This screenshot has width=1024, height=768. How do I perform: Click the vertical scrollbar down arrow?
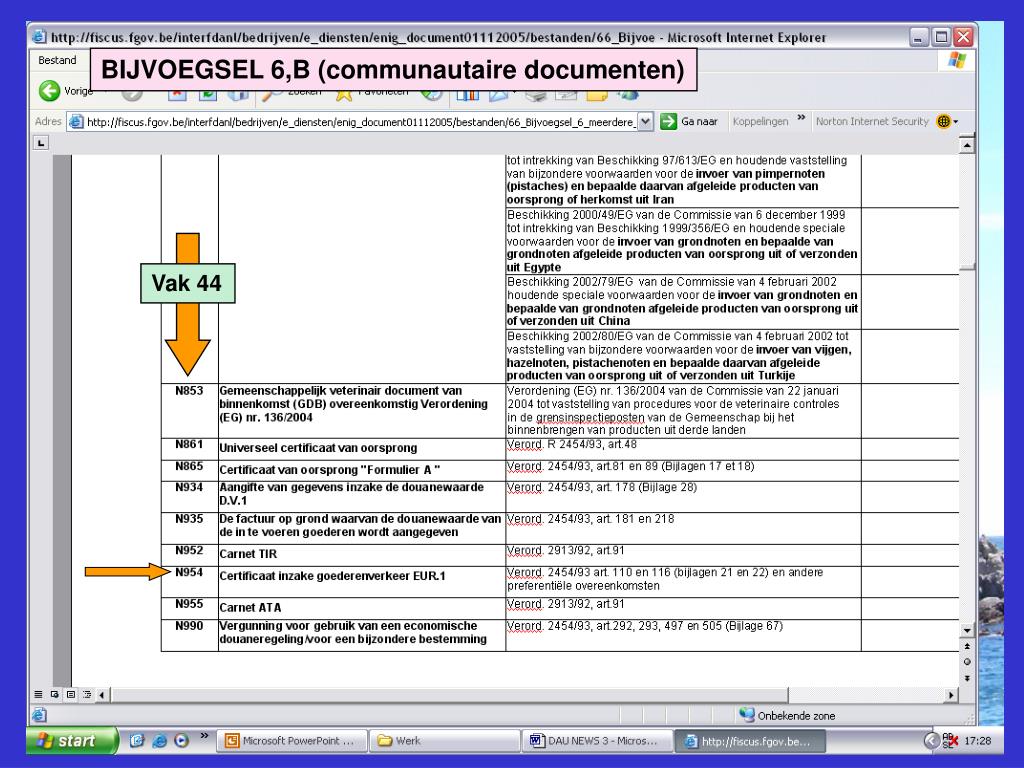pos(967,630)
